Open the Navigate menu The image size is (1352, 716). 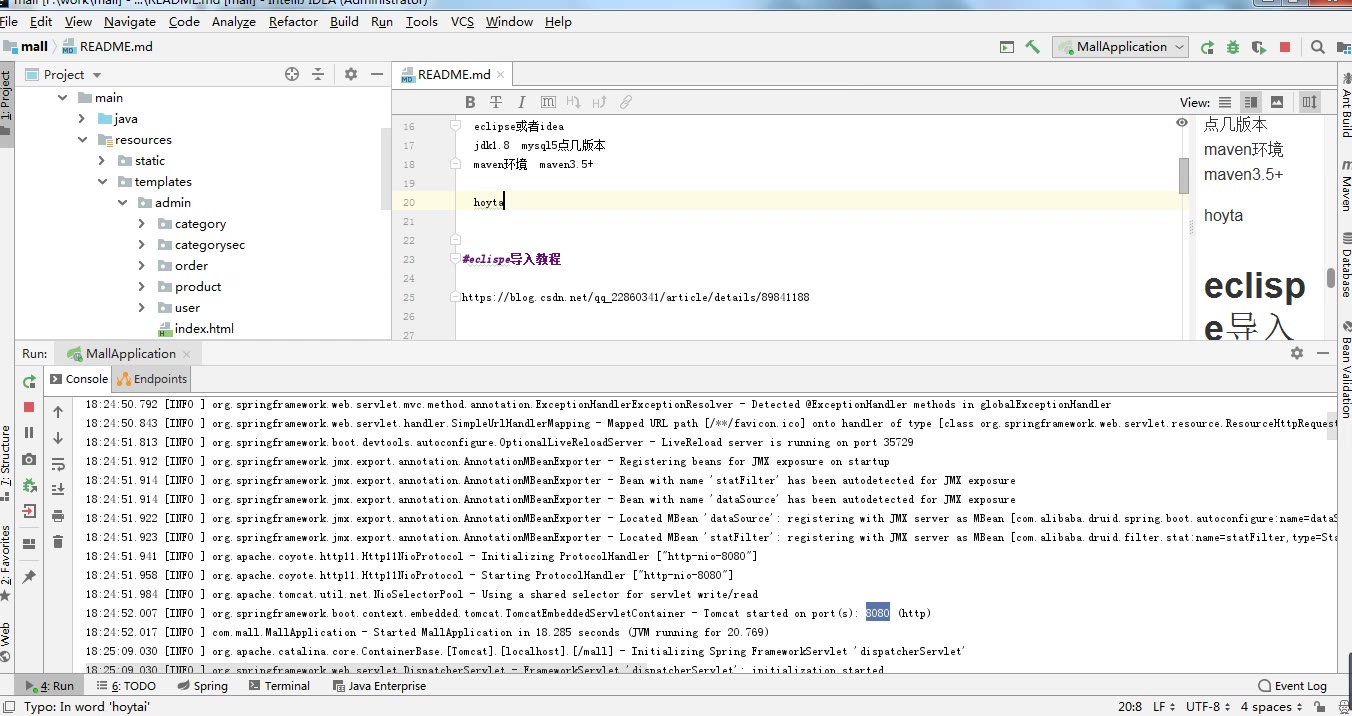coord(130,21)
